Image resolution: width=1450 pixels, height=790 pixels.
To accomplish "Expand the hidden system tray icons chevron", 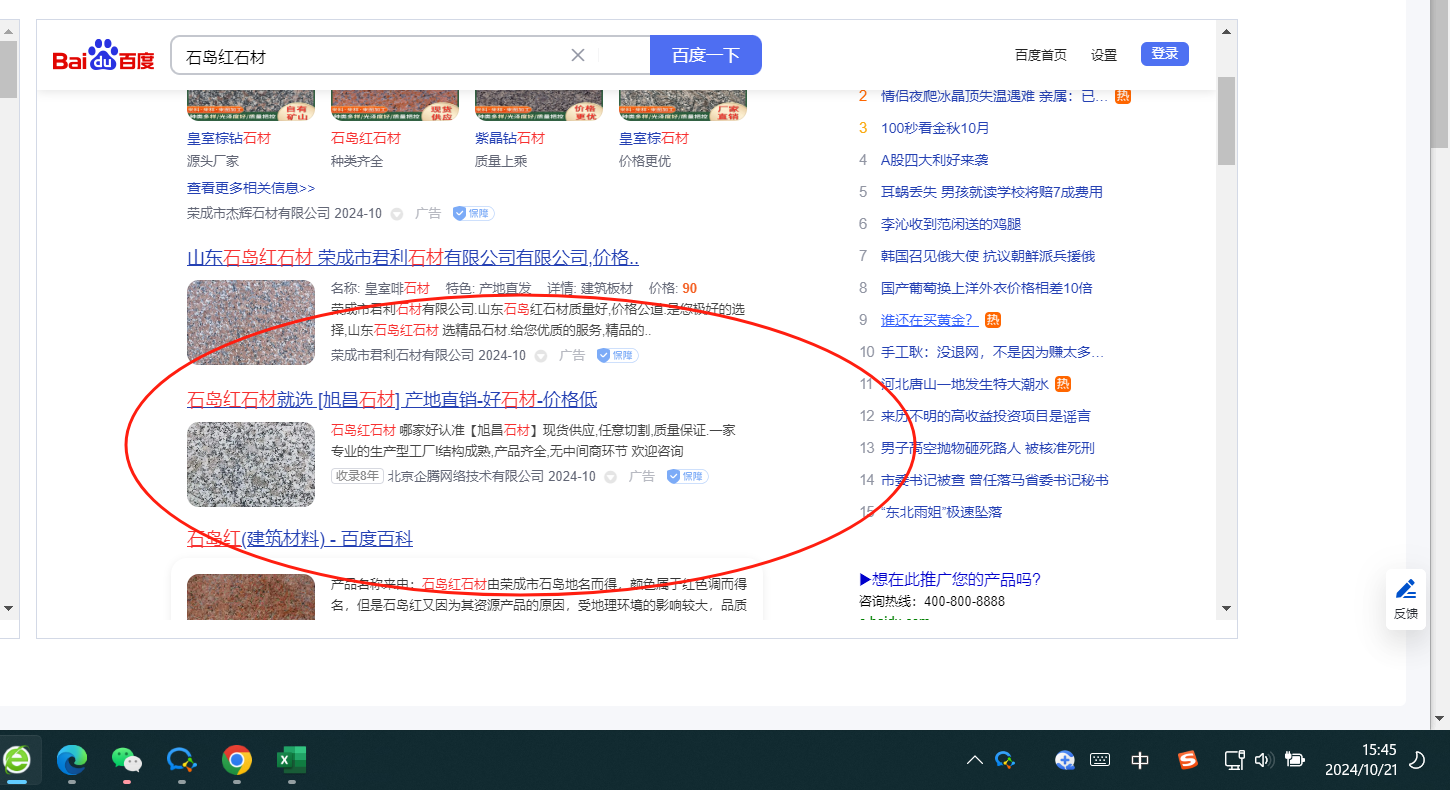I will 974,761.
